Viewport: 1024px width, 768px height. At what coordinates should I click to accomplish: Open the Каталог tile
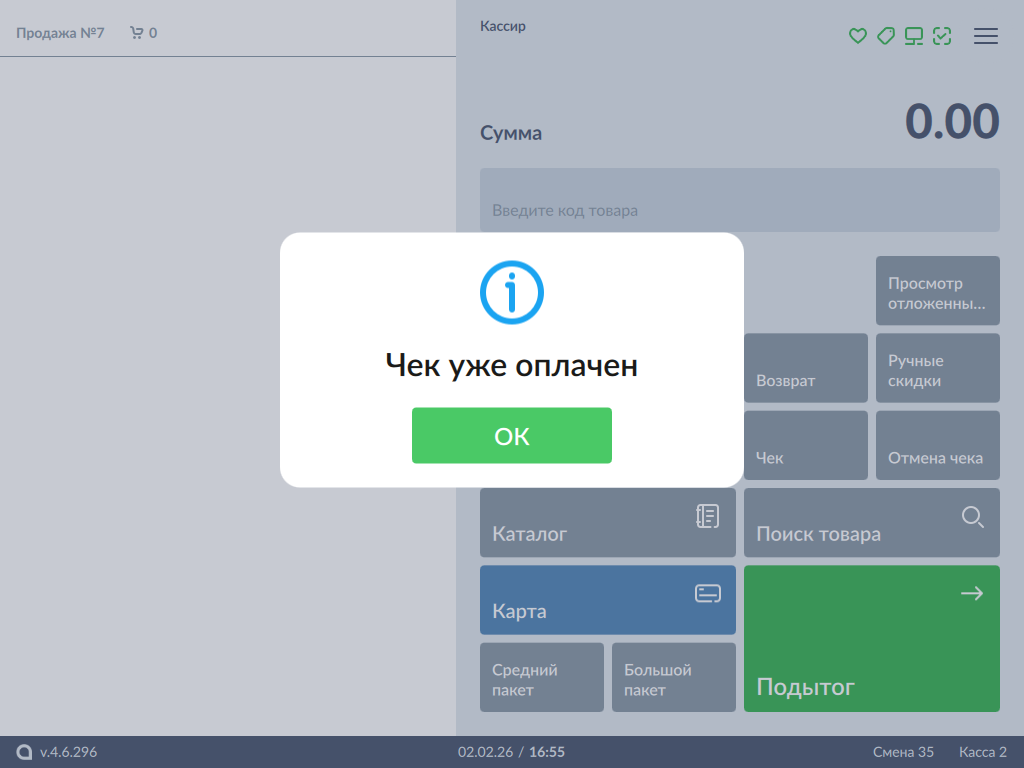(x=608, y=522)
